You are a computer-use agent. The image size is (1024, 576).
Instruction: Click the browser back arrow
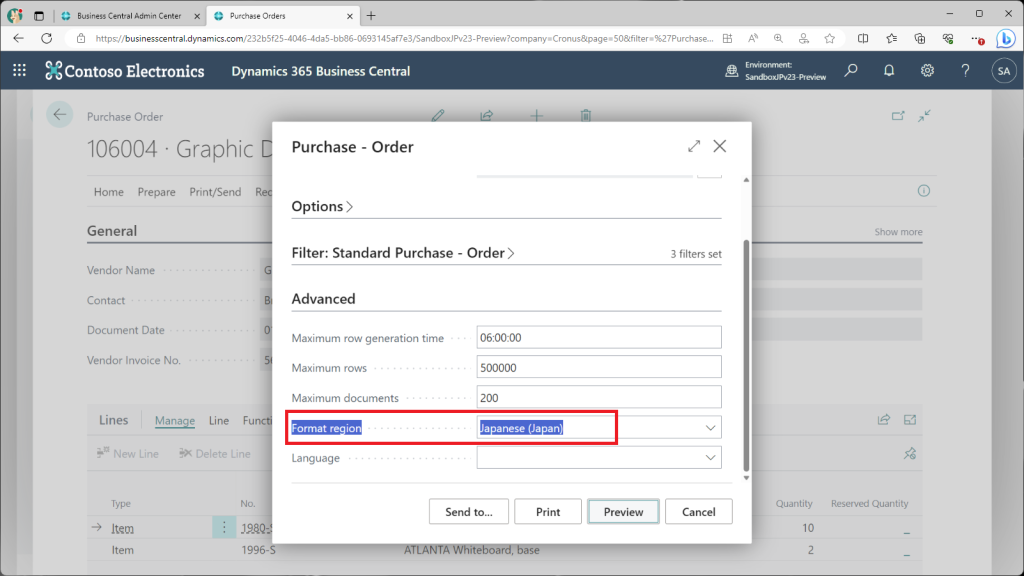click(x=18, y=39)
